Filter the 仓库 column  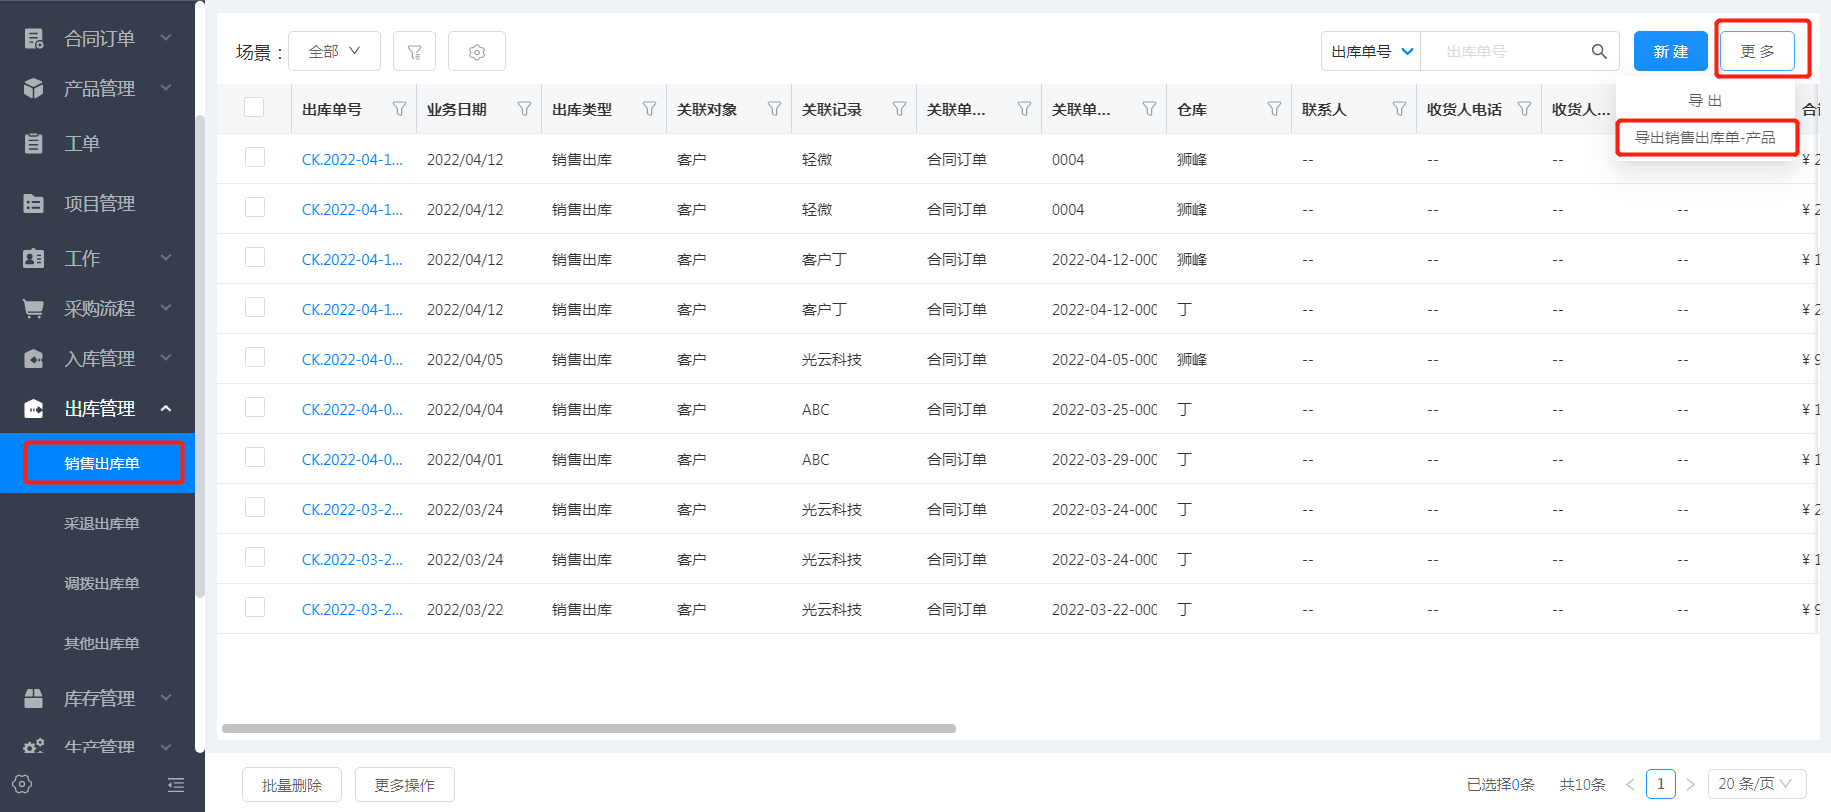point(1274,109)
